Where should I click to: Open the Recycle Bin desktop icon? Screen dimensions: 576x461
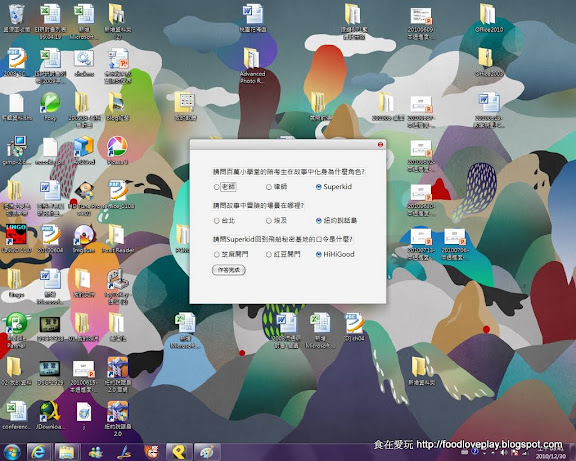pyautogui.click(x=16, y=18)
